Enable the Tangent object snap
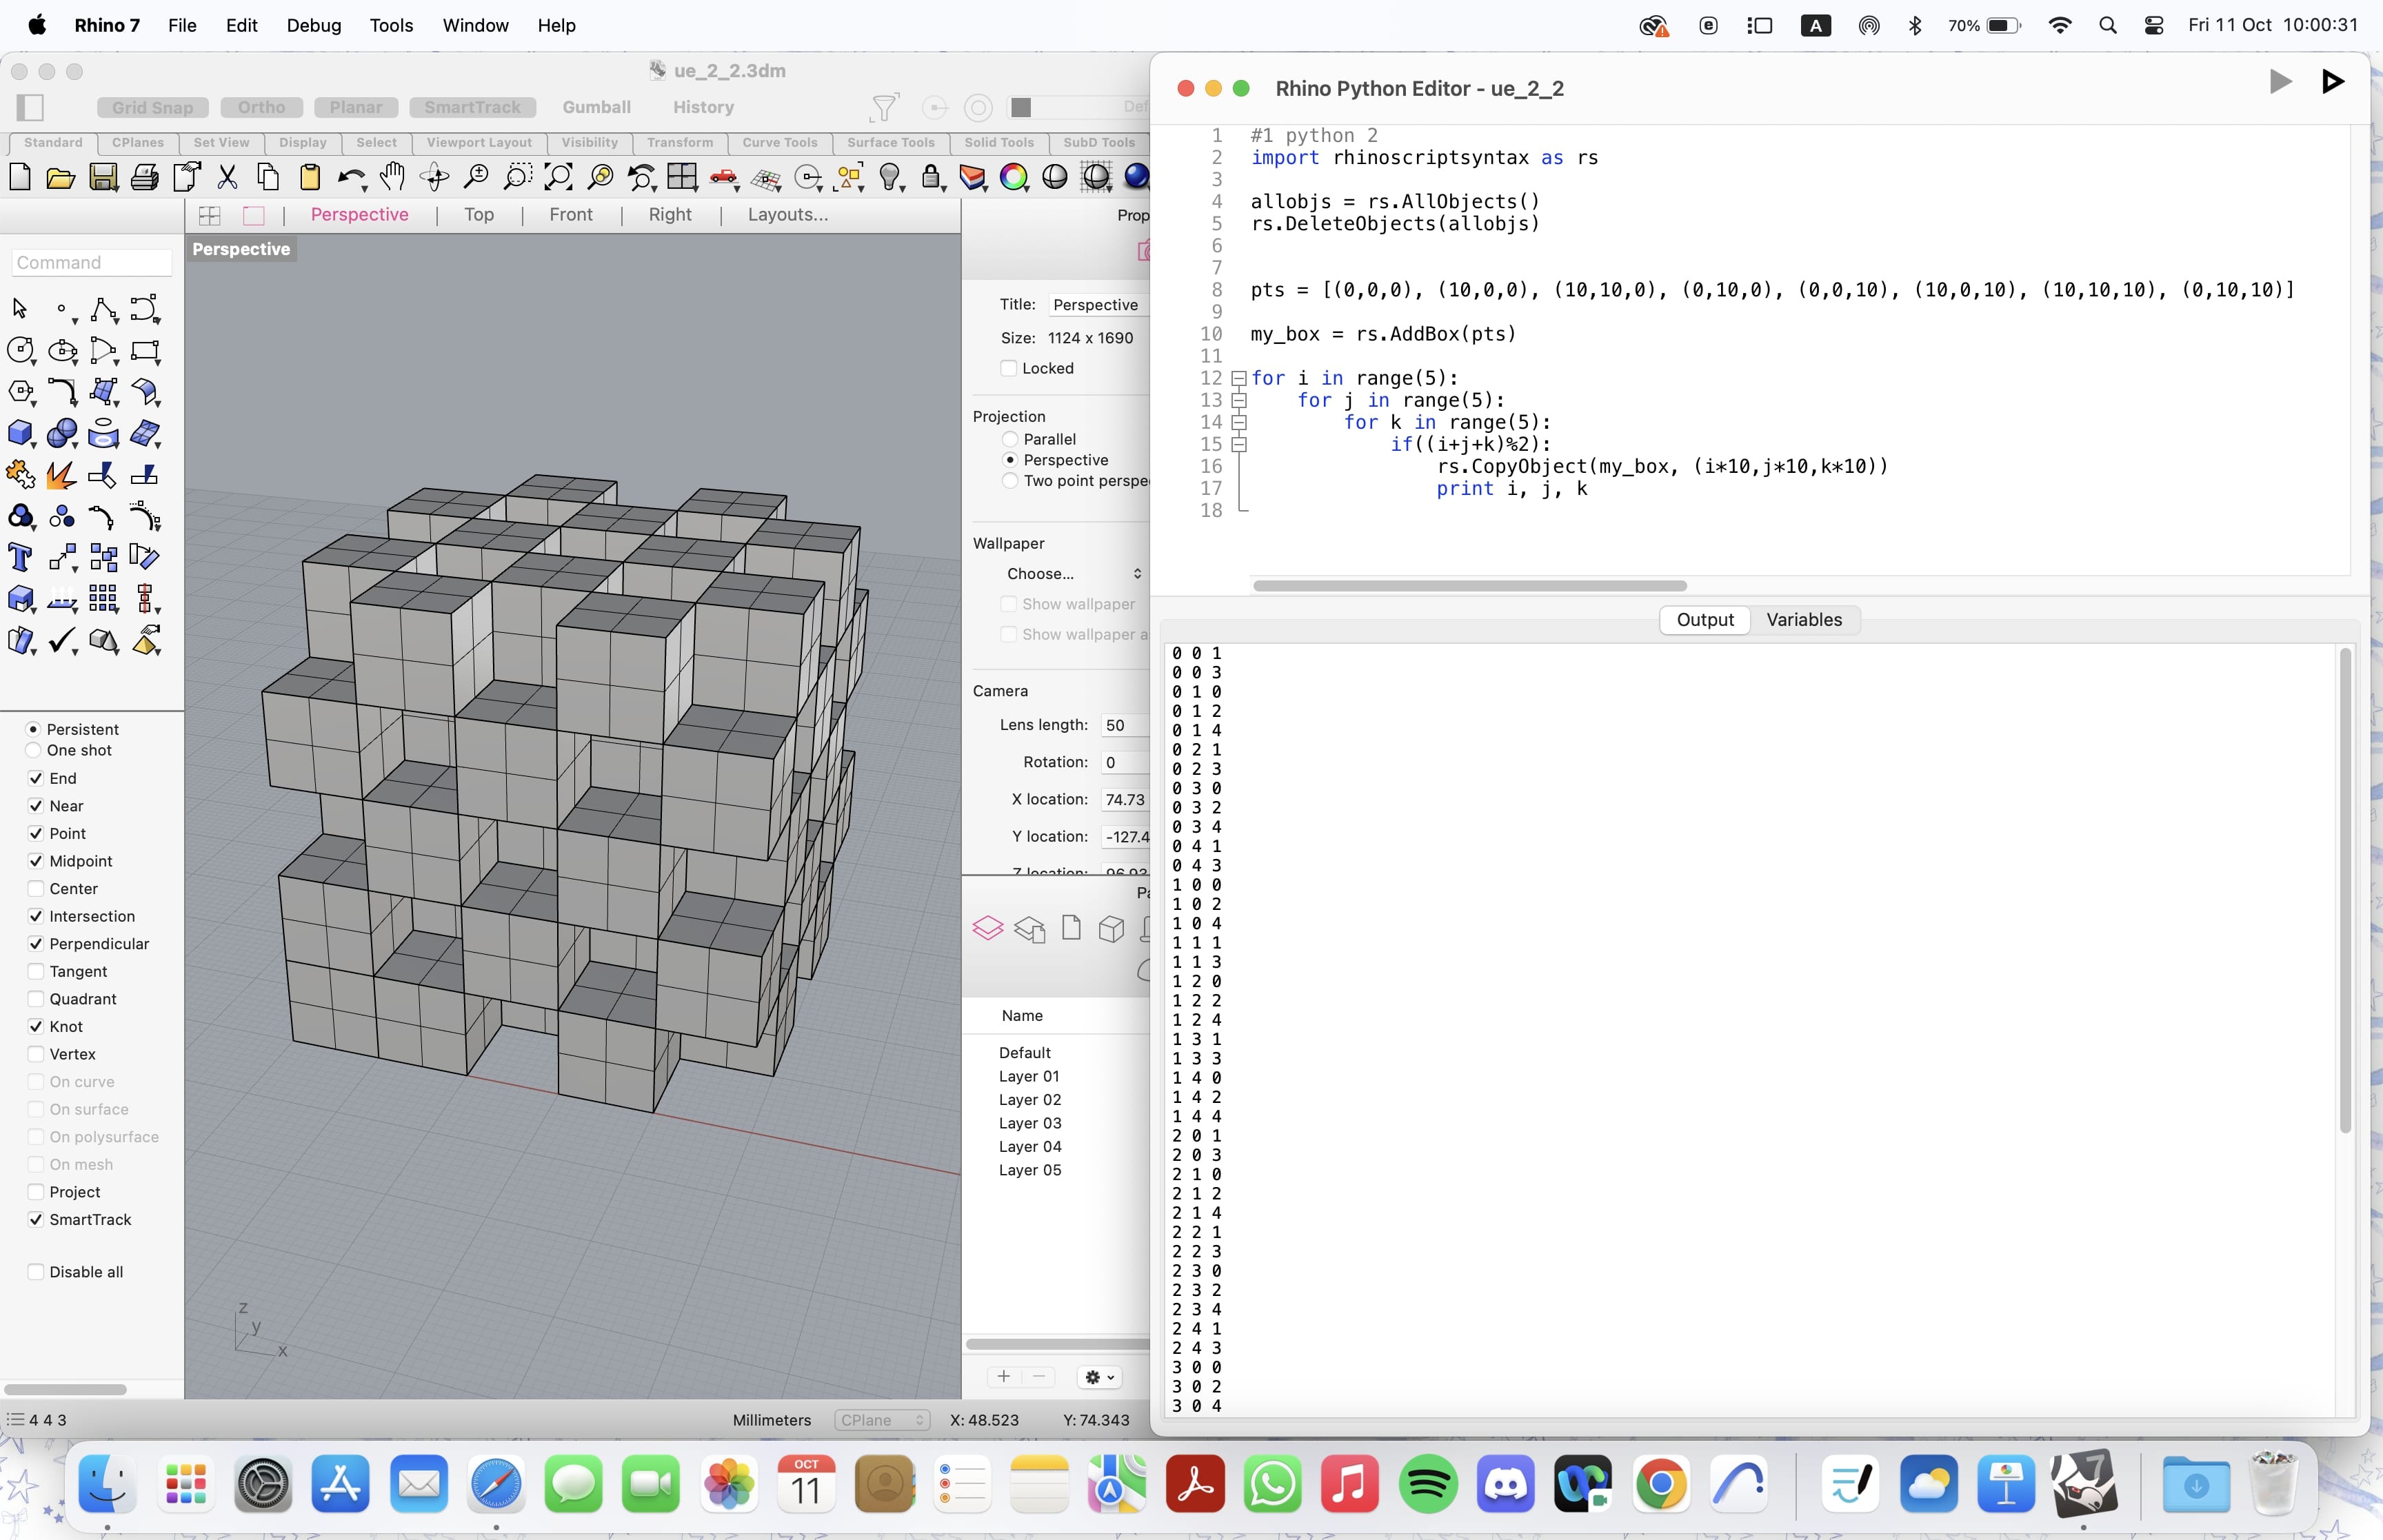The image size is (2383, 1540). 36,971
